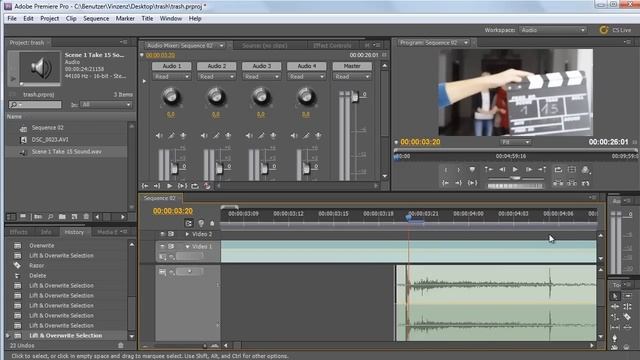Set unnumbered marker in Program Monitor
This screenshot has height=360, width=640.
coord(472,169)
